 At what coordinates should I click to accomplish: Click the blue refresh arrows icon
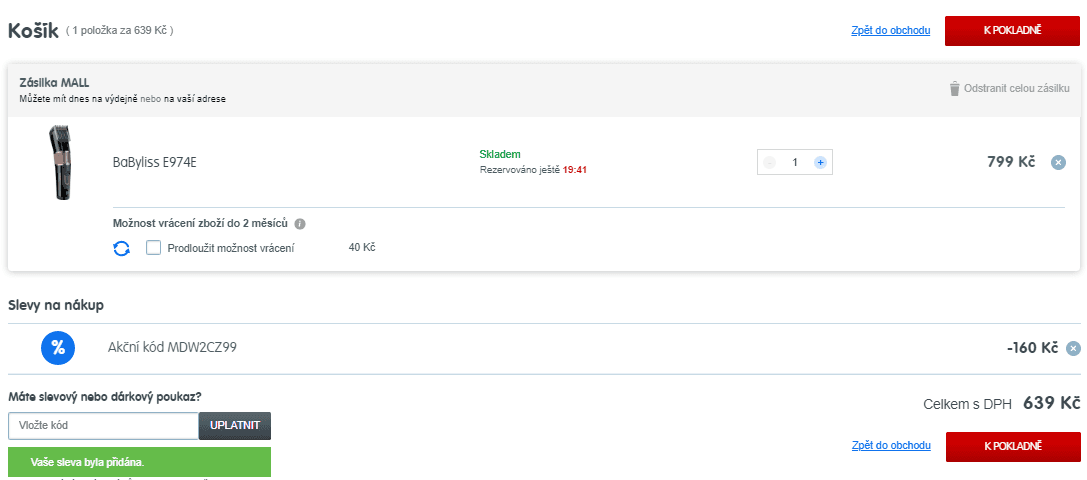[x=122, y=248]
